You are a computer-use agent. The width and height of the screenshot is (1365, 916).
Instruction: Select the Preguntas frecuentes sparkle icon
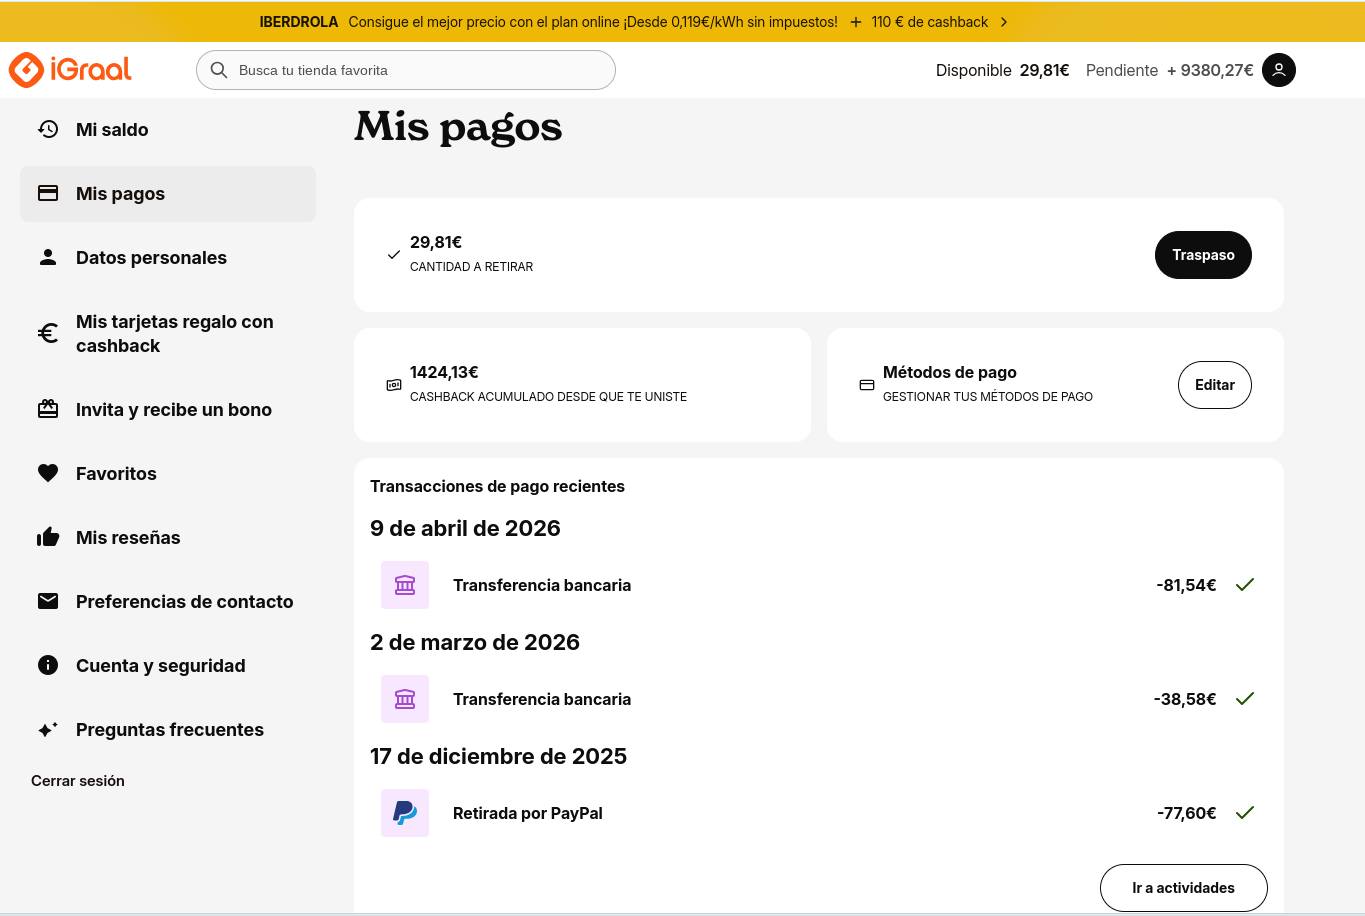click(47, 729)
